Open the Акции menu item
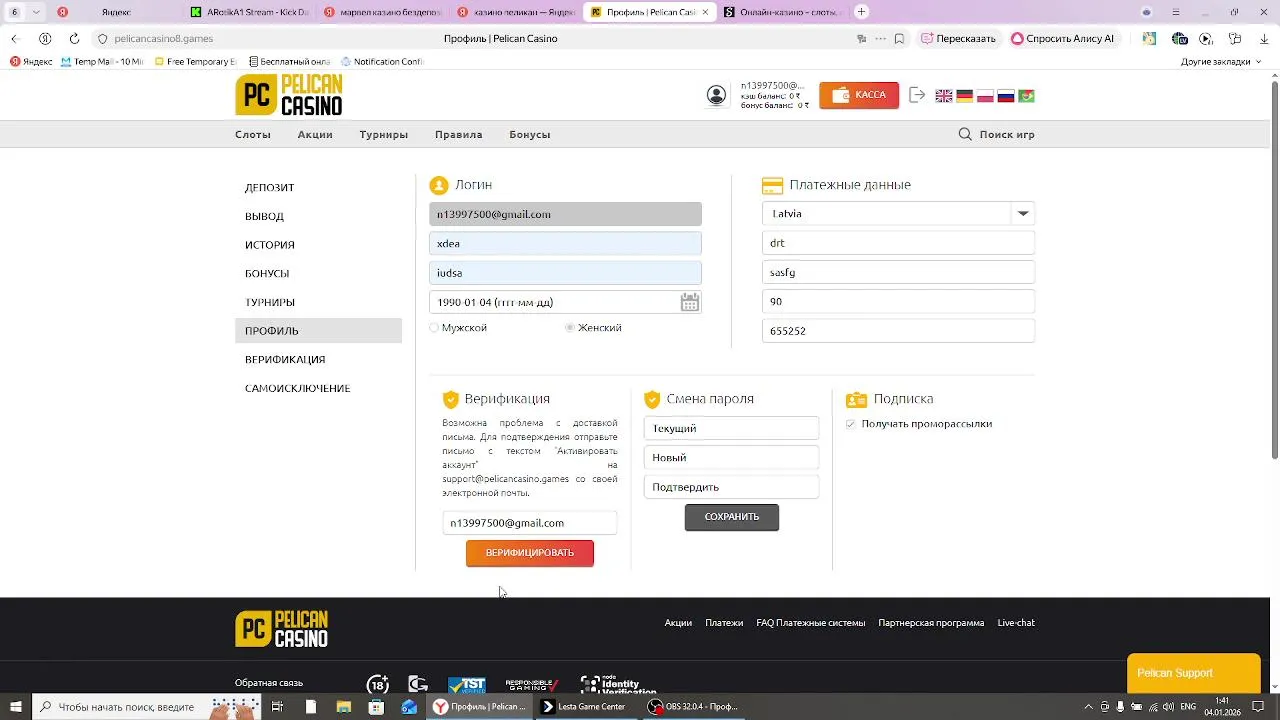The height and width of the screenshot is (720, 1280). click(x=315, y=134)
